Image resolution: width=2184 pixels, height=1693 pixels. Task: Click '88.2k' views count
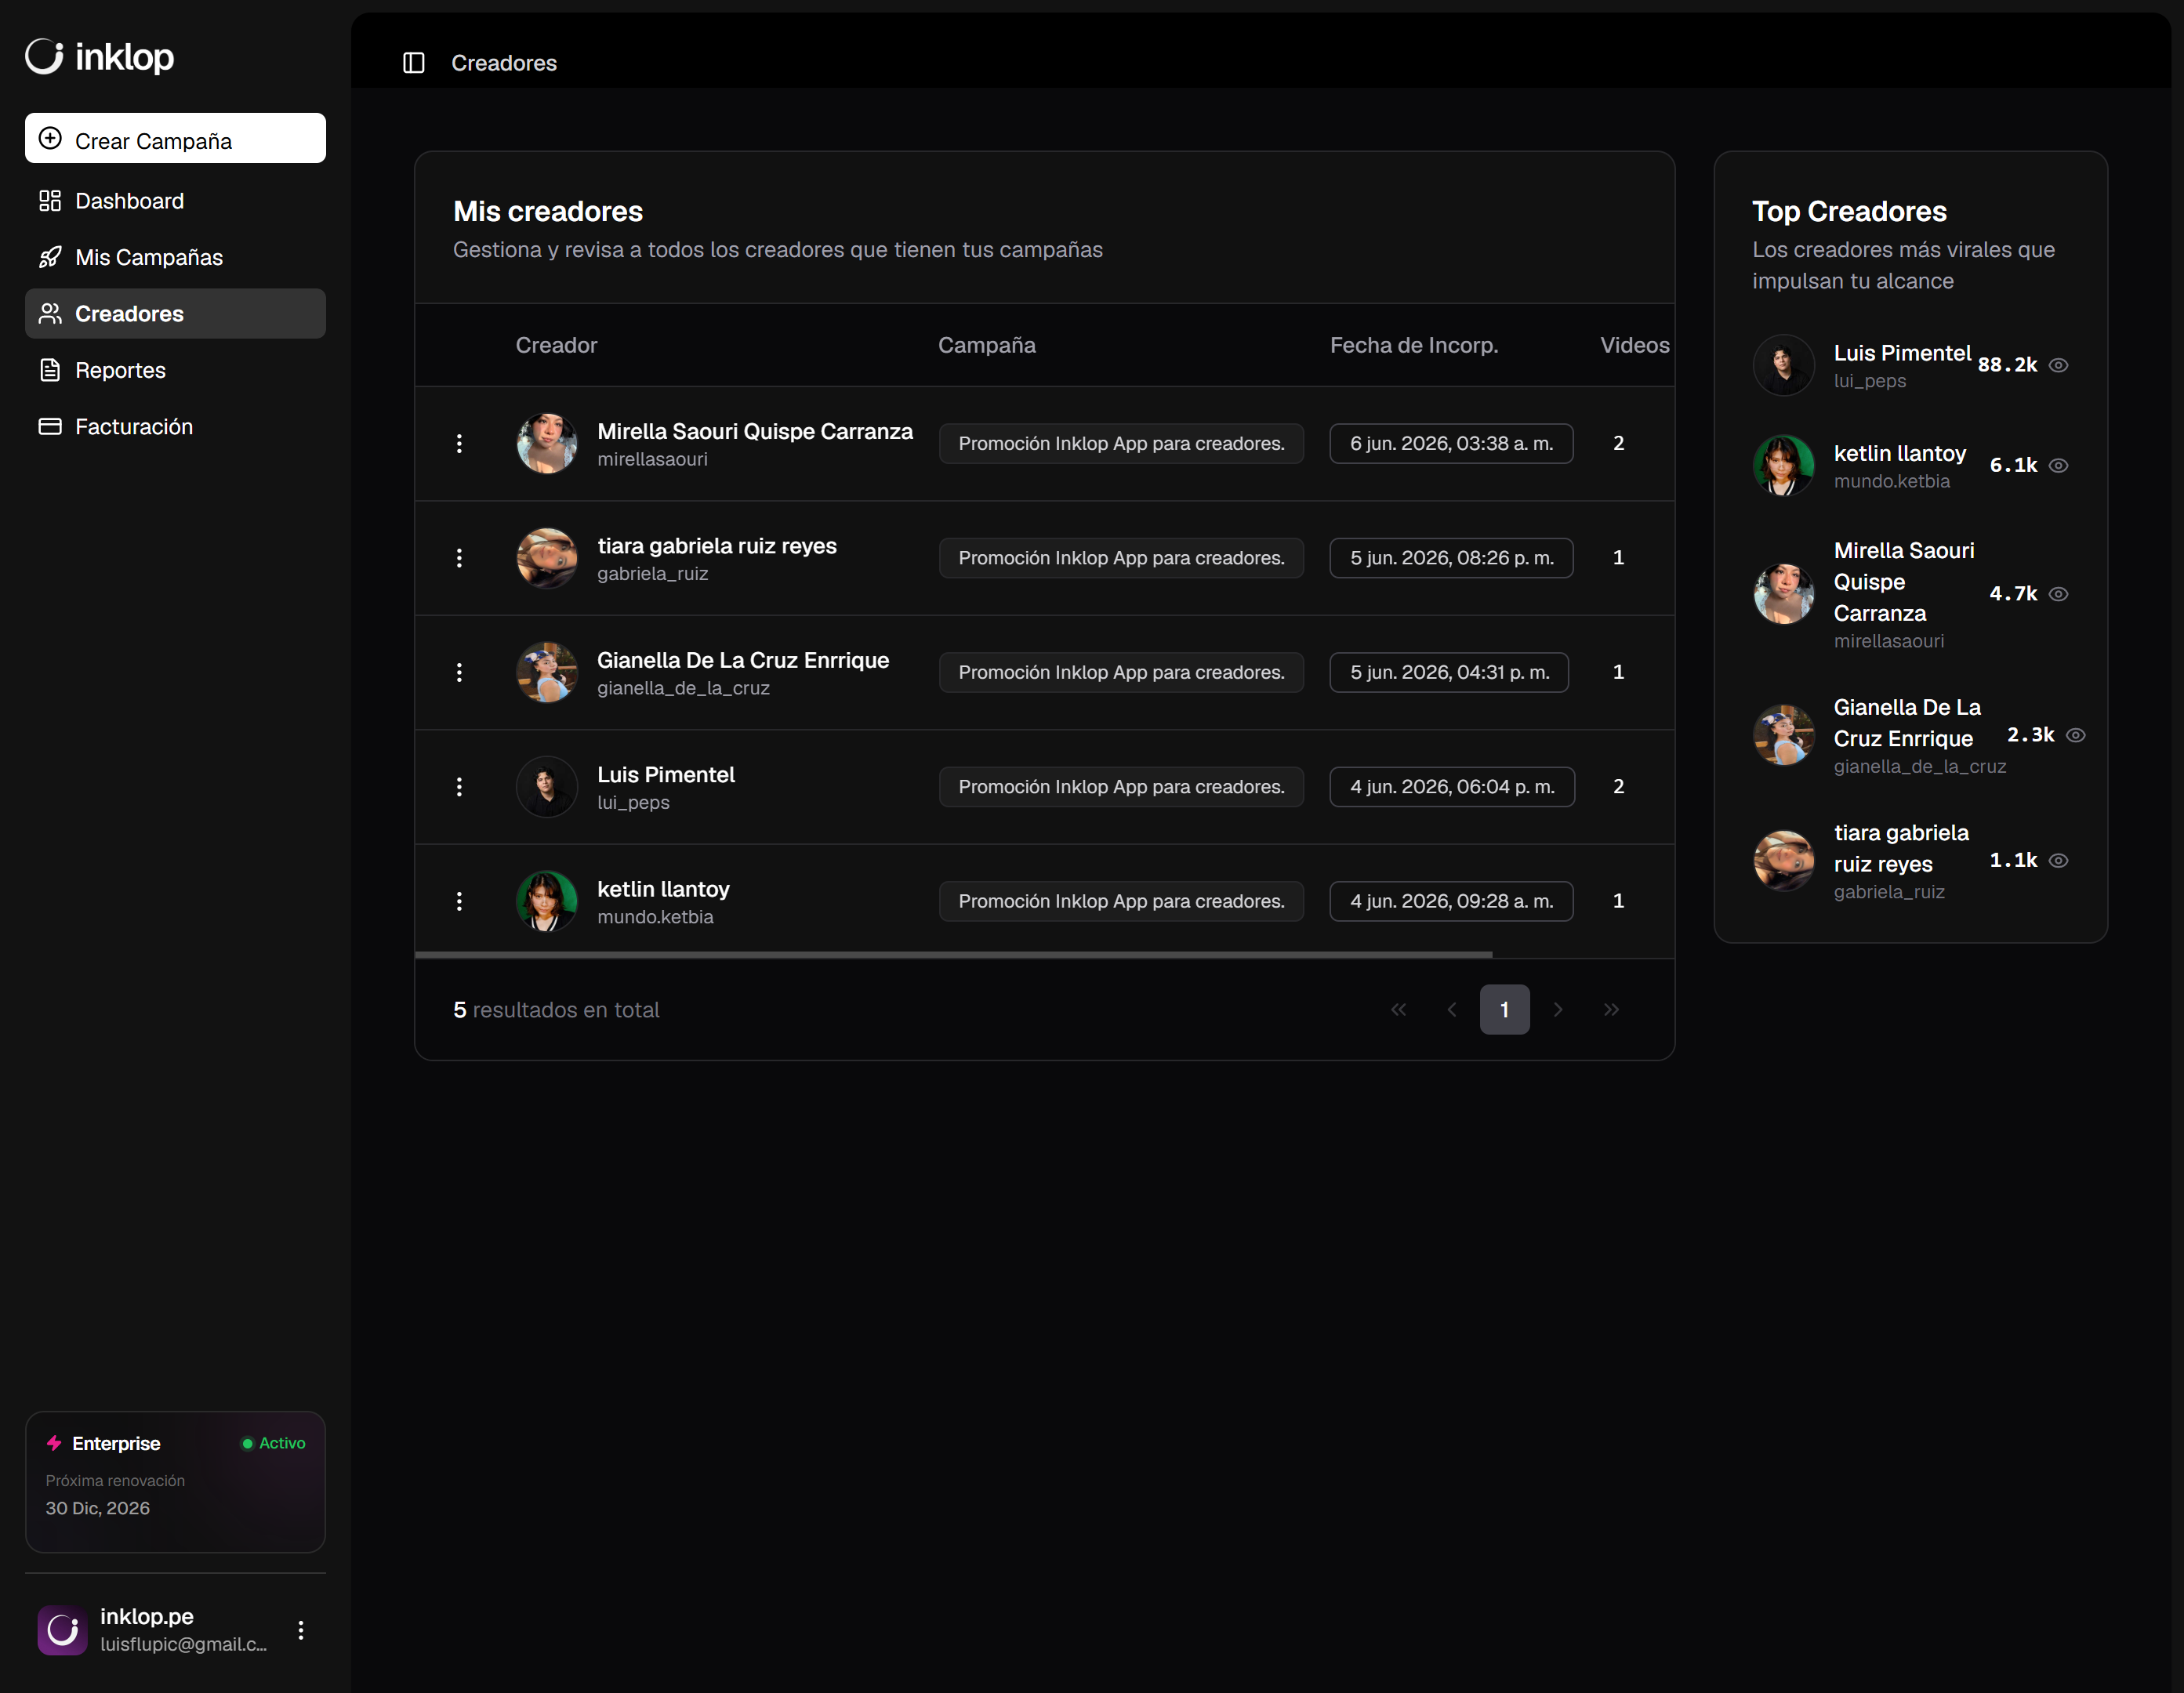pos(2007,365)
